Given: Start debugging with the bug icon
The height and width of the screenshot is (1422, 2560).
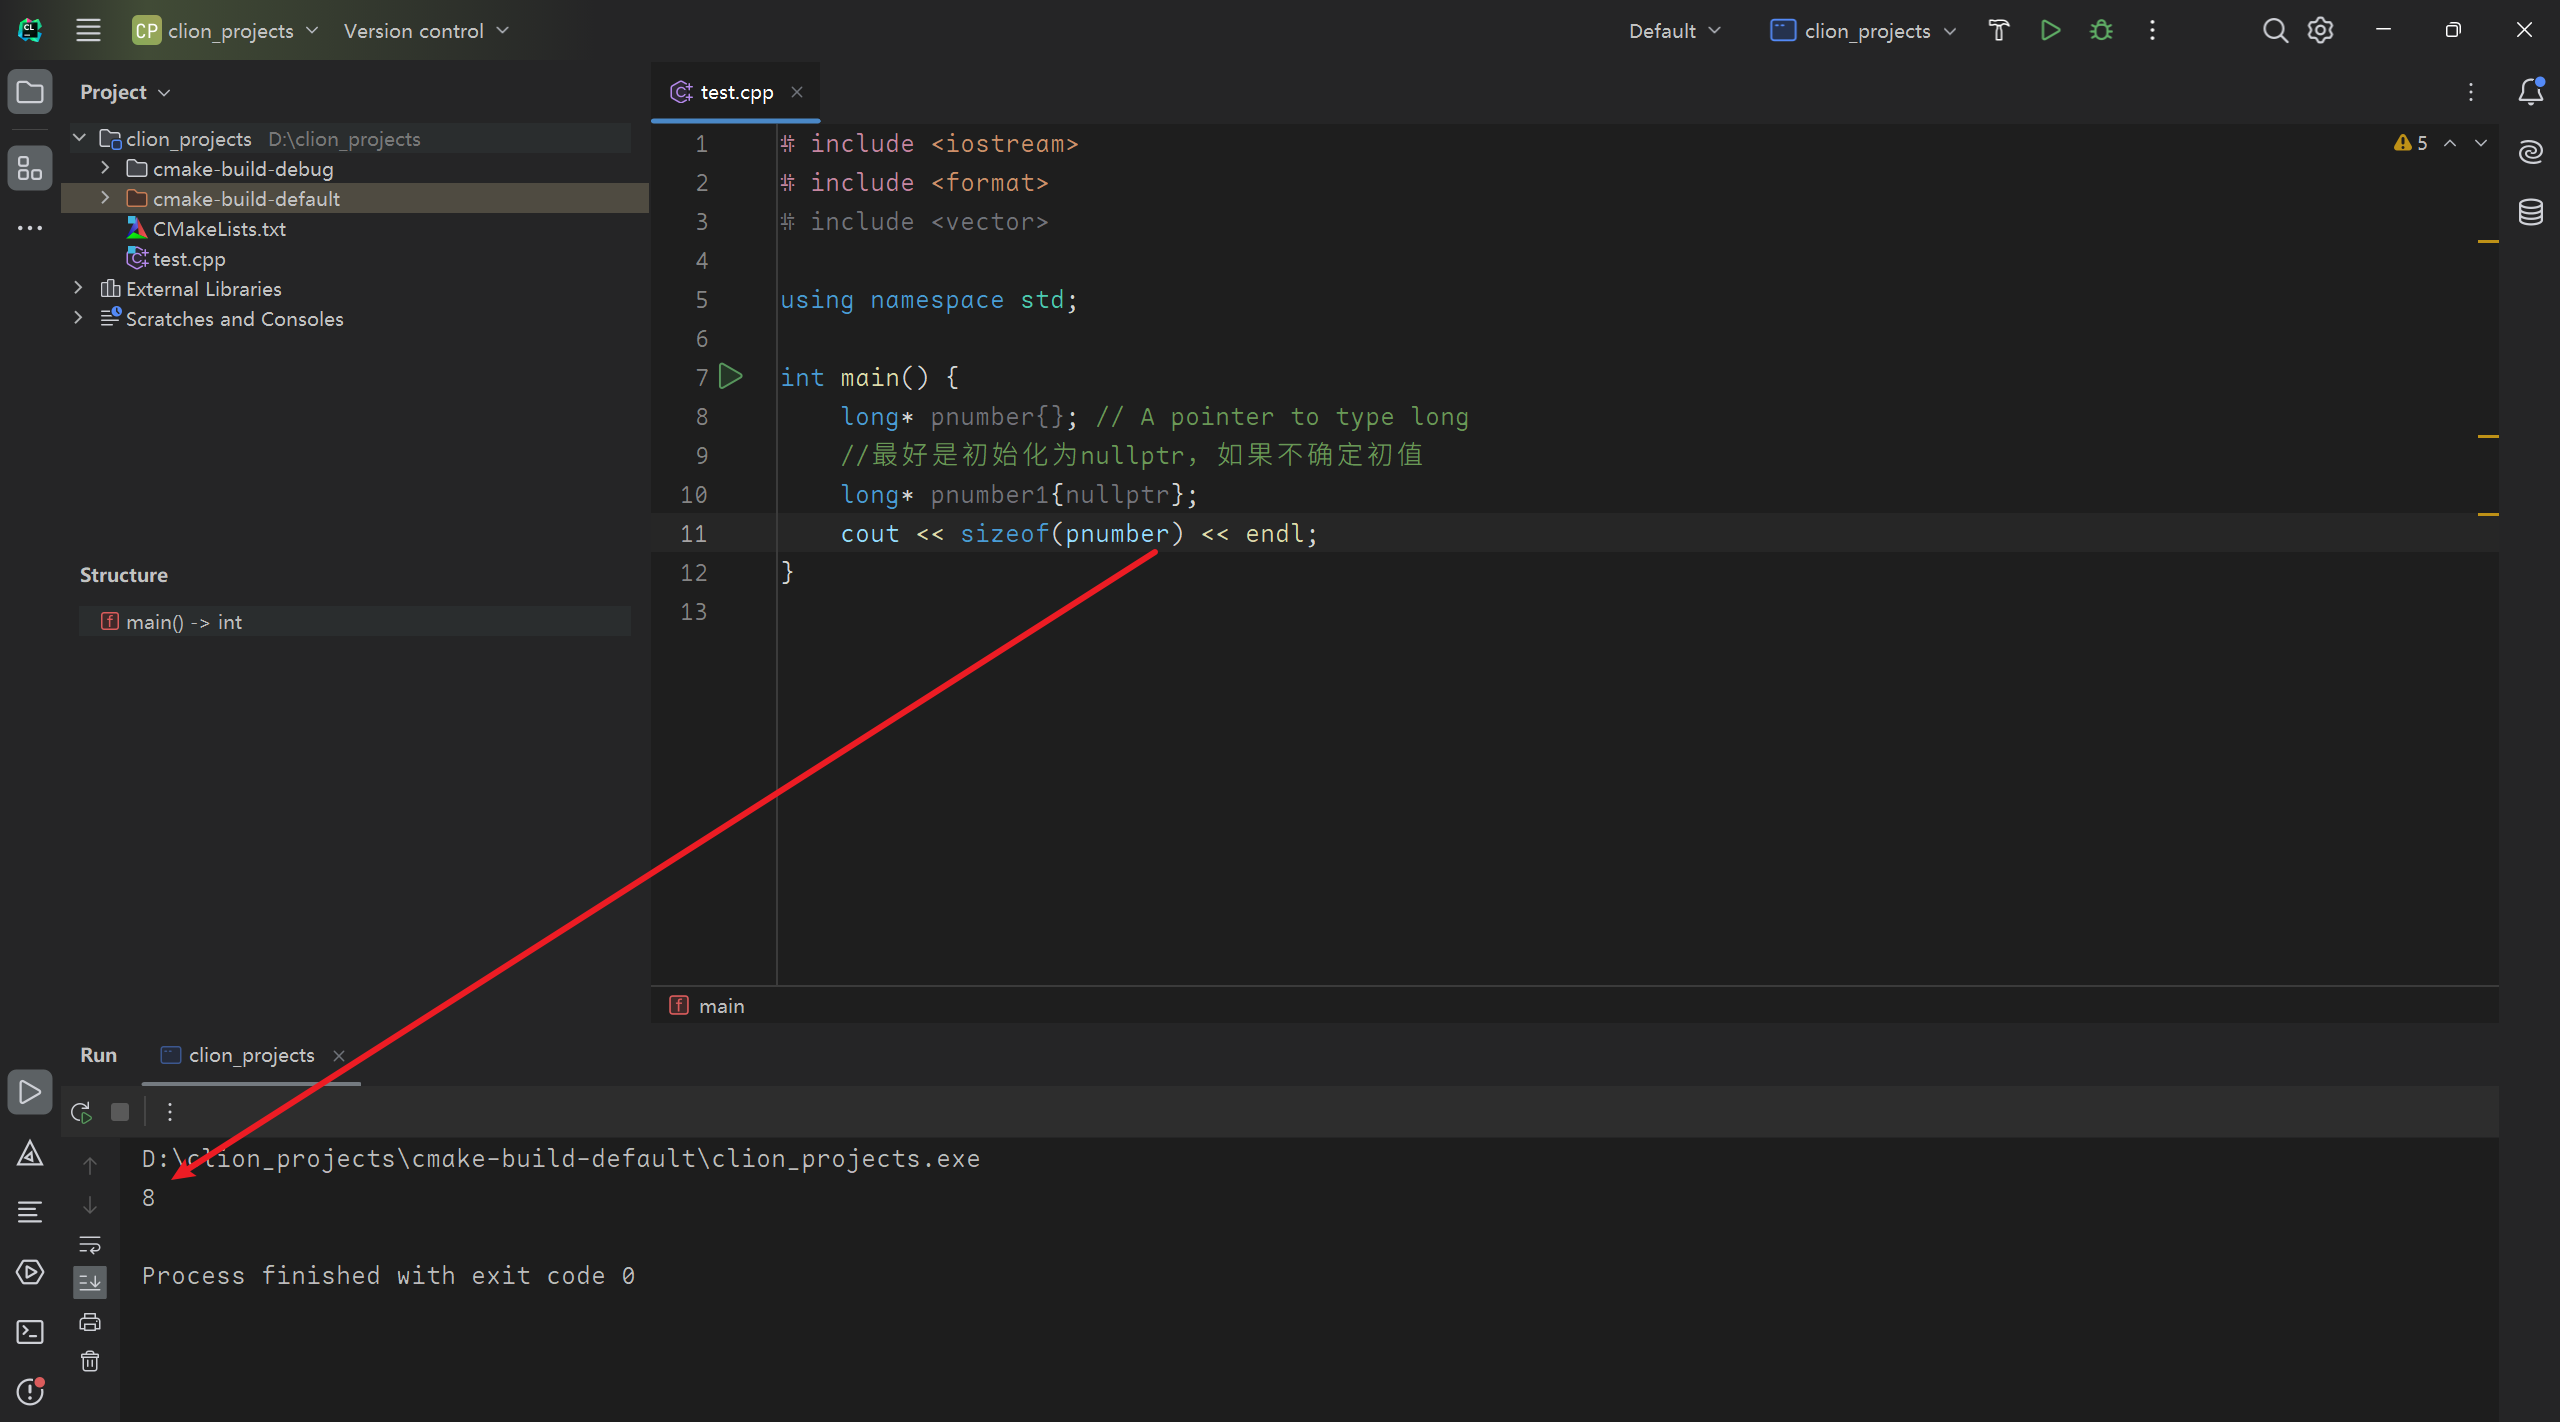Looking at the screenshot, I should tap(2100, 30).
